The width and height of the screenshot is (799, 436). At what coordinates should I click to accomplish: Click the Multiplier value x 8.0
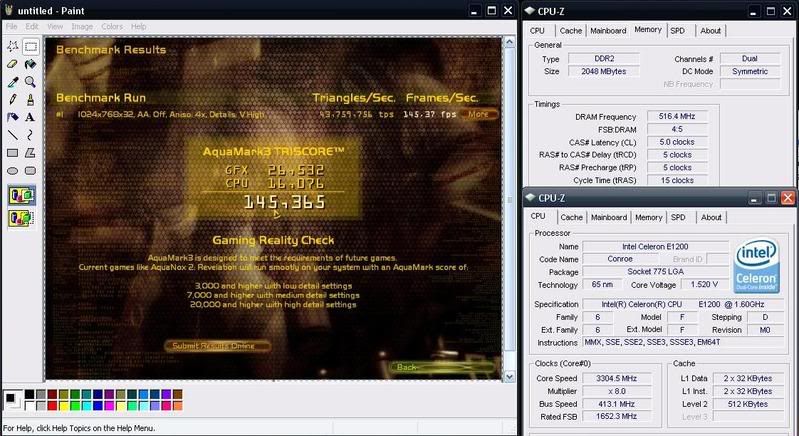click(617, 391)
